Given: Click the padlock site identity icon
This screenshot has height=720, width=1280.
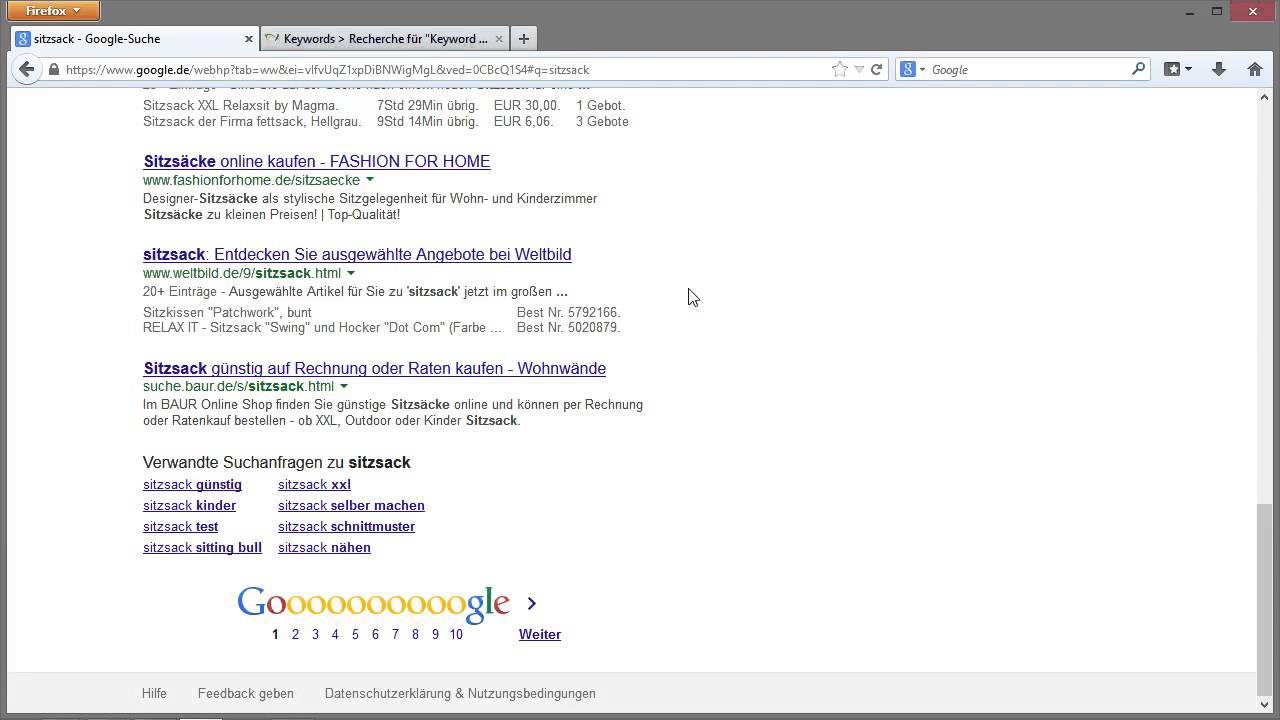Looking at the screenshot, I should 53,70.
